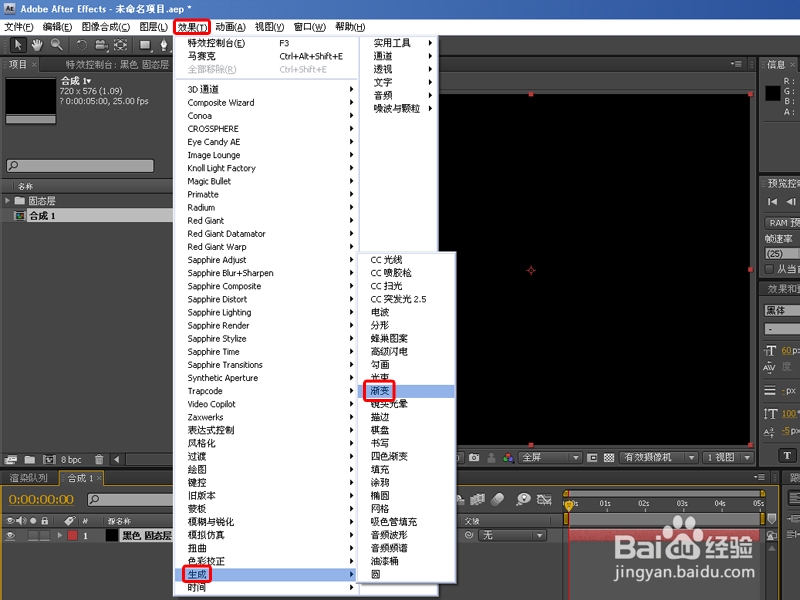Click the Interpret Footage icon in project panel

(x=11, y=460)
